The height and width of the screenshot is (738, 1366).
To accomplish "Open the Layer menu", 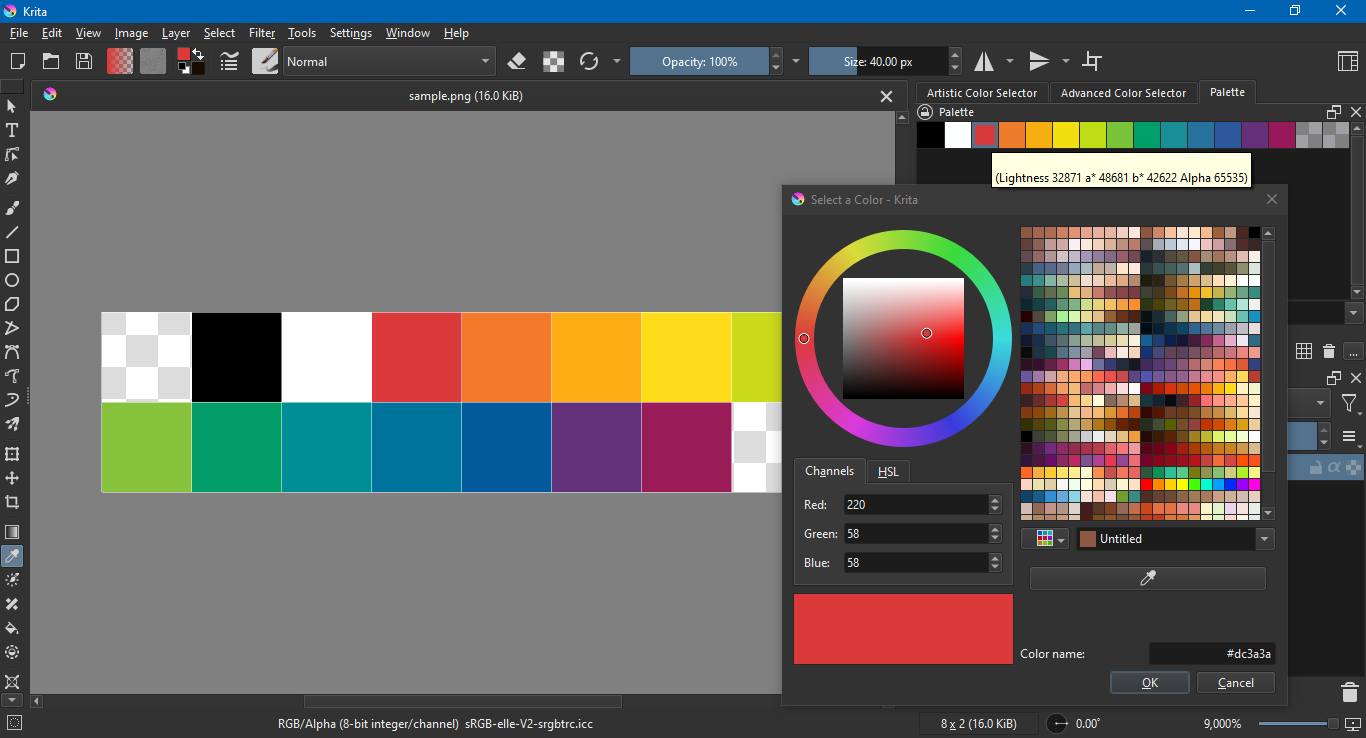I will (176, 33).
